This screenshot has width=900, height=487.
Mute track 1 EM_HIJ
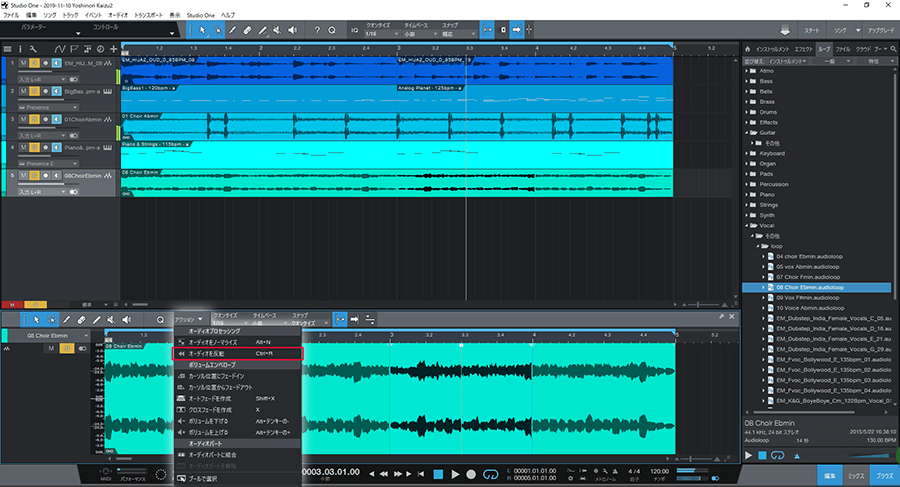click(x=22, y=62)
